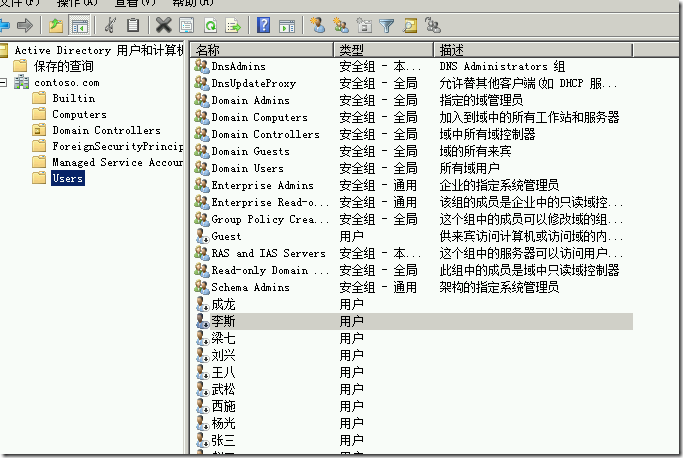This screenshot has height=458, width=683.
Task: Click the DnsAdmins group icon
Action: 202,66
